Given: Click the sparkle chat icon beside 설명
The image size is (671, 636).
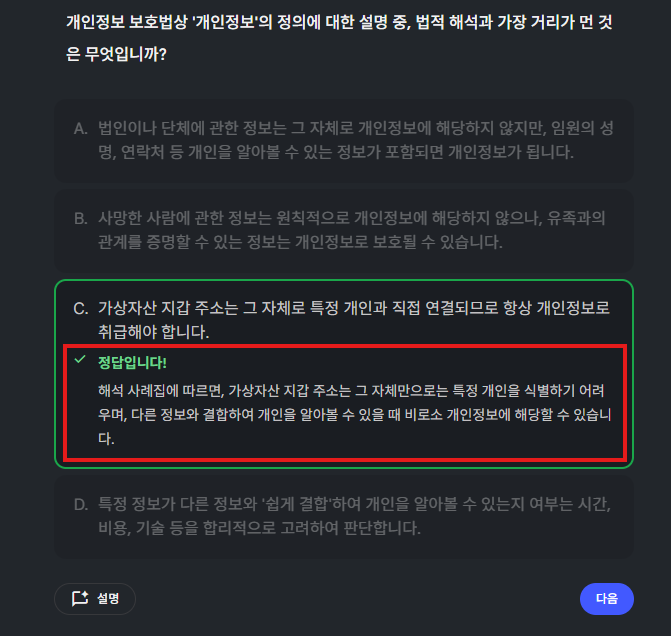Looking at the screenshot, I should click(80, 598).
